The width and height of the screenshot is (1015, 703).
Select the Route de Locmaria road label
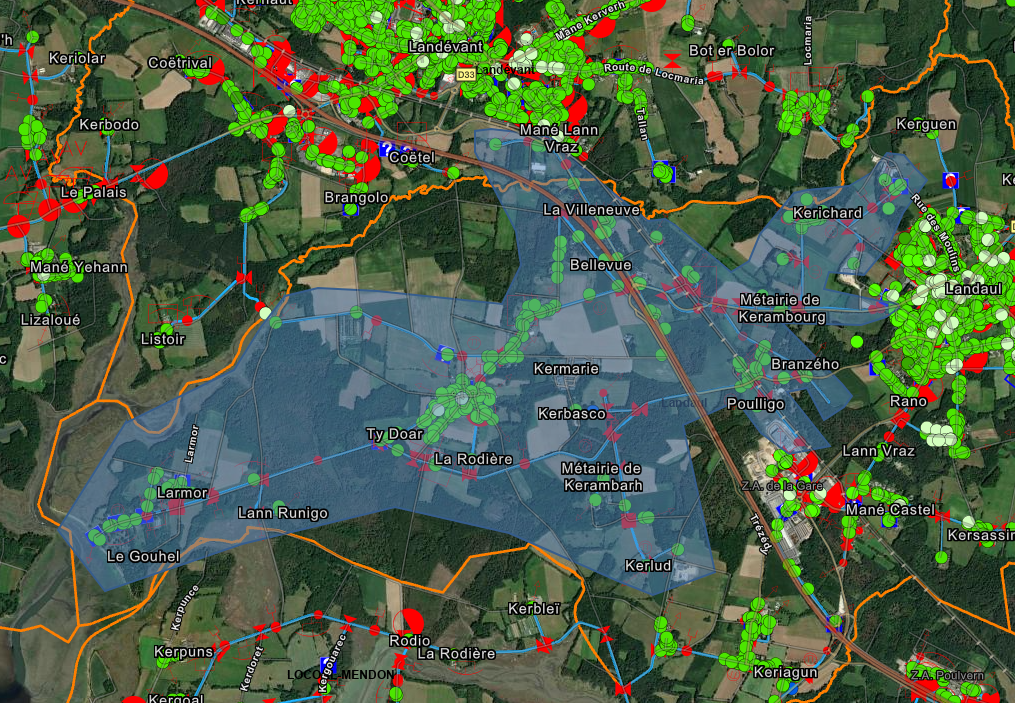(x=654, y=73)
